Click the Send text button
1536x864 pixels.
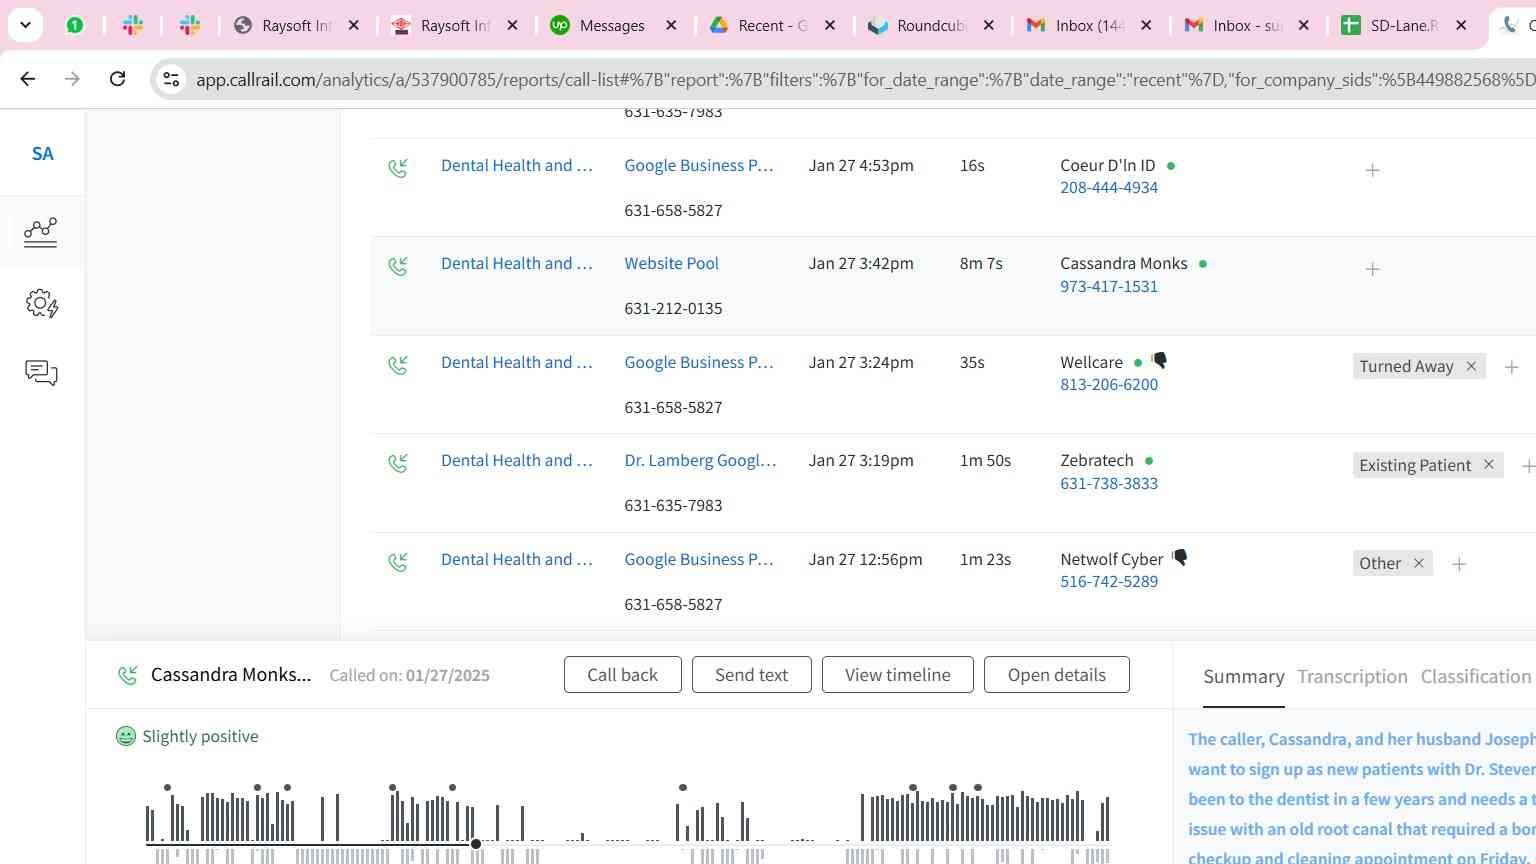pos(751,675)
